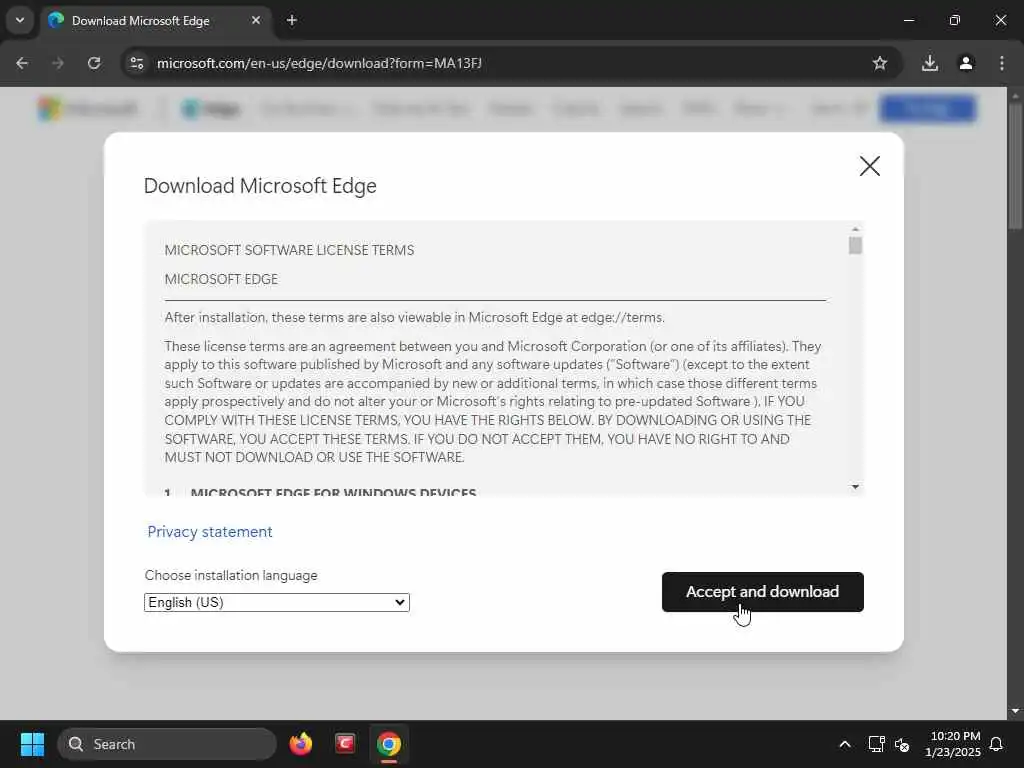Viewport: 1024px width, 768px height.
Task: Open the clock showing 10:20 PM
Action: pyautogui.click(x=953, y=744)
